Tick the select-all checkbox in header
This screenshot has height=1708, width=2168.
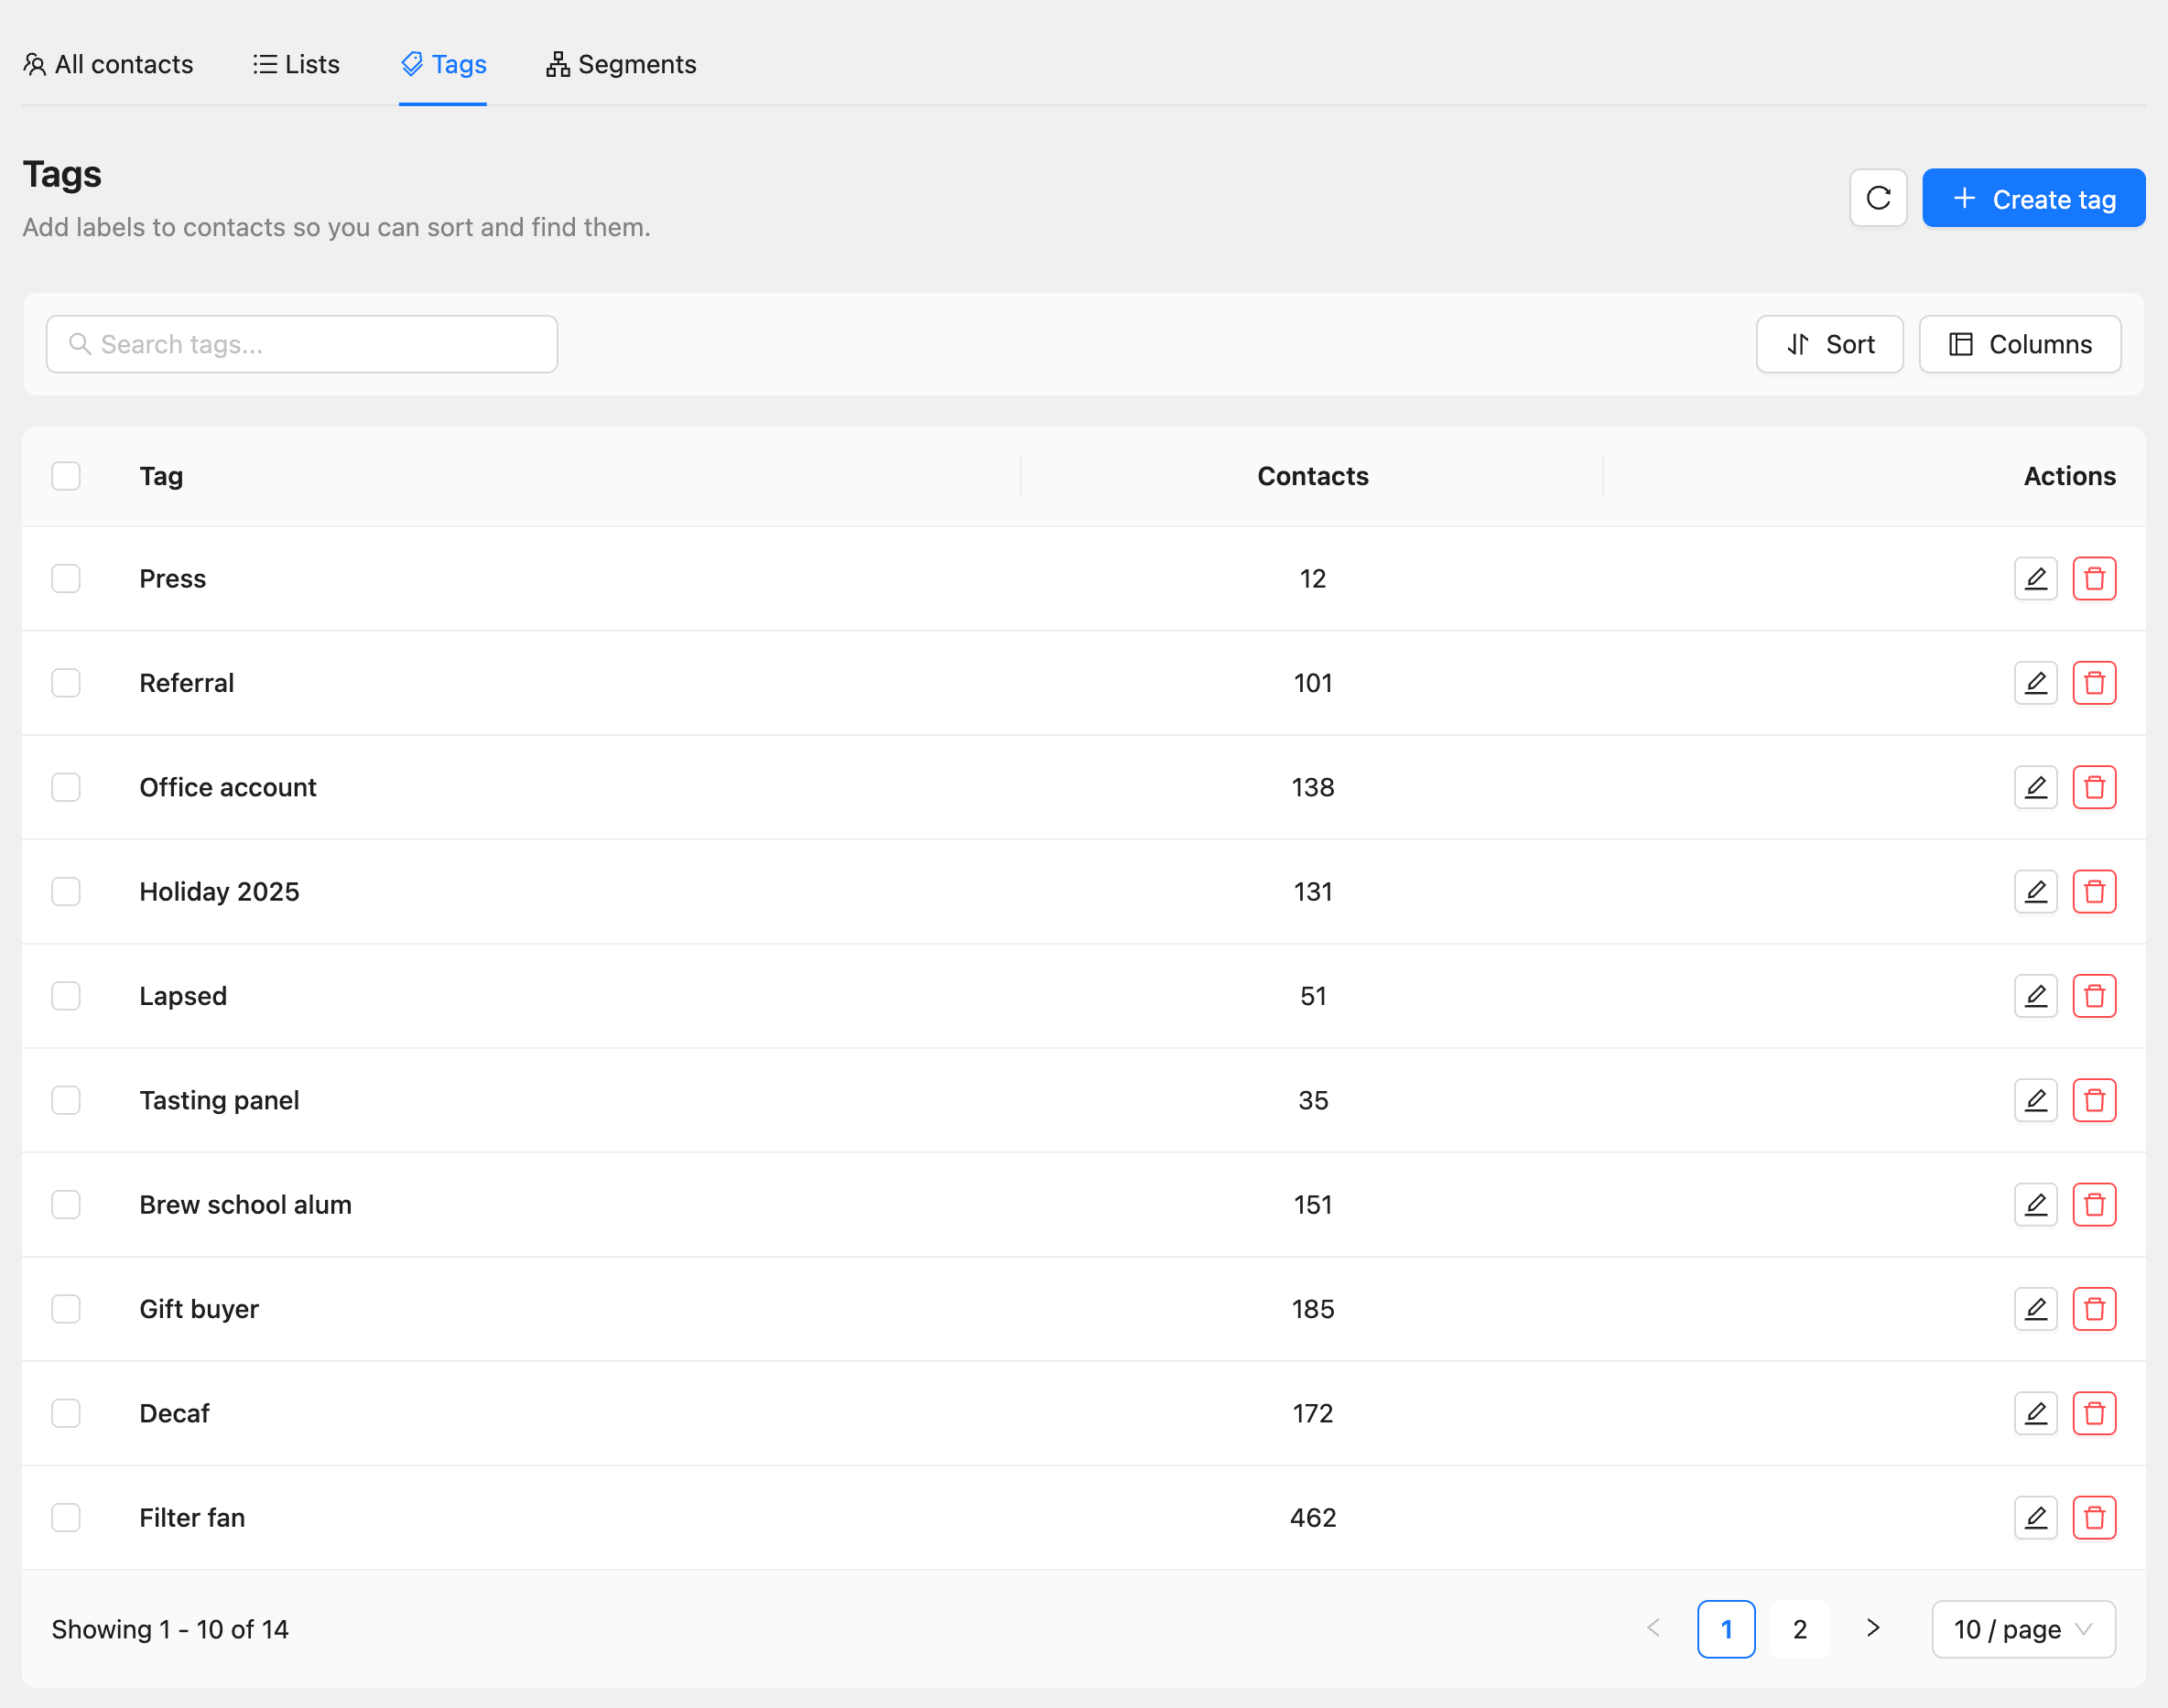pos(66,476)
